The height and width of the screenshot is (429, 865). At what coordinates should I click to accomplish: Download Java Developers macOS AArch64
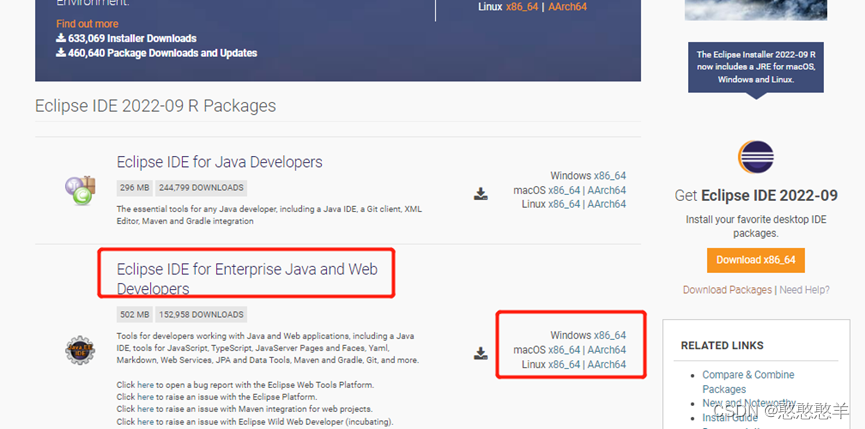point(607,190)
